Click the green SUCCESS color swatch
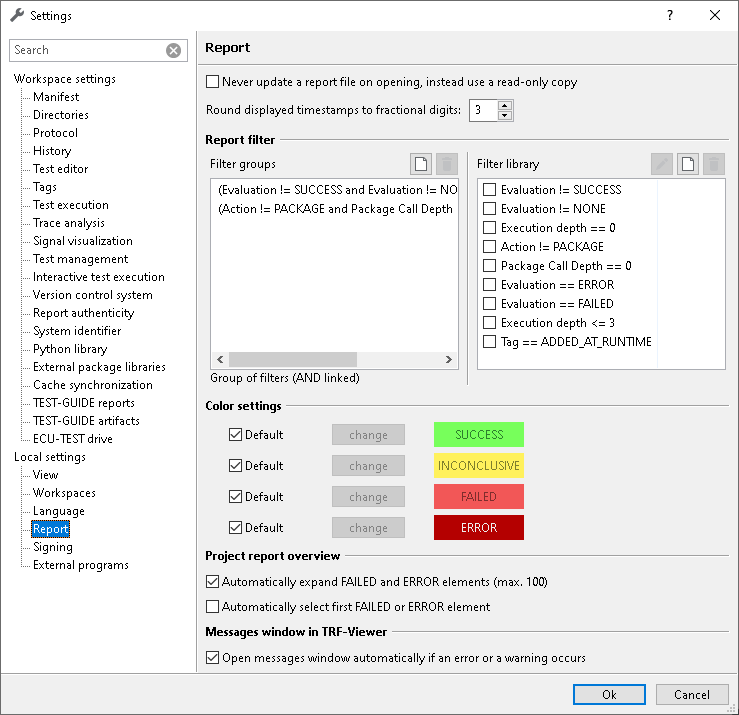The height and width of the screenshot is (715, 739). coord(478,435)
